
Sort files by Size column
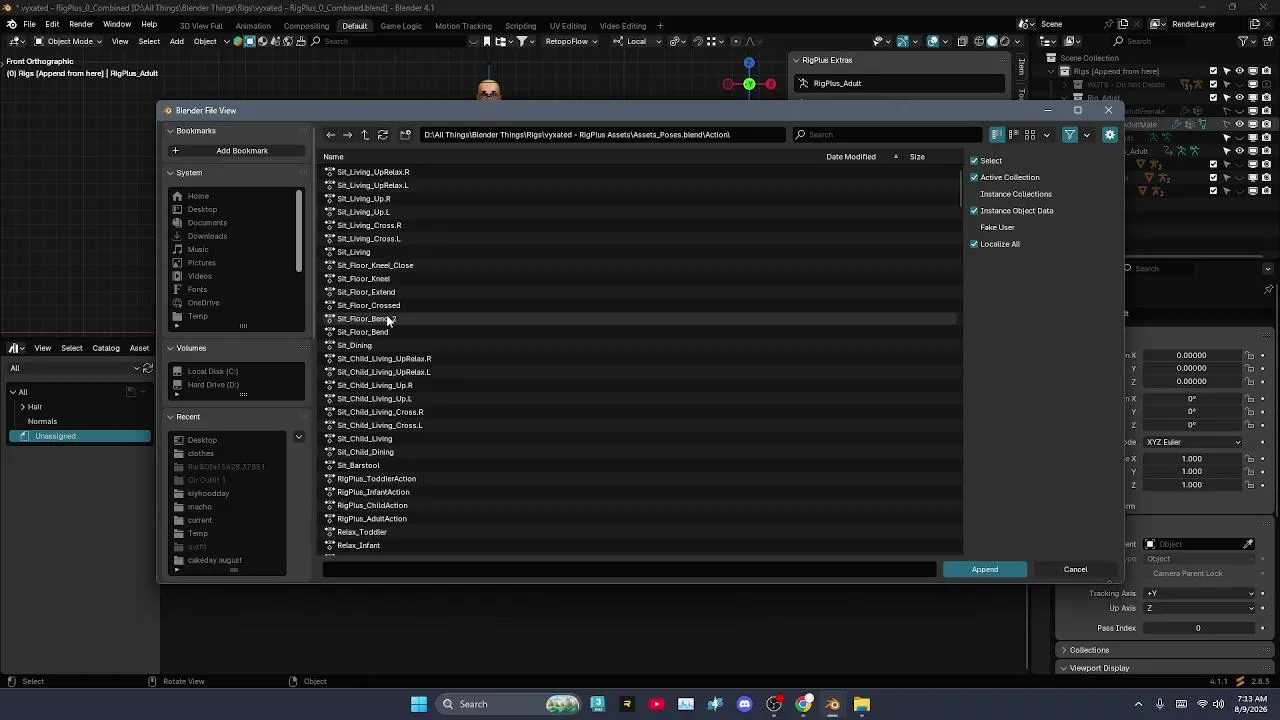(917, 157)
